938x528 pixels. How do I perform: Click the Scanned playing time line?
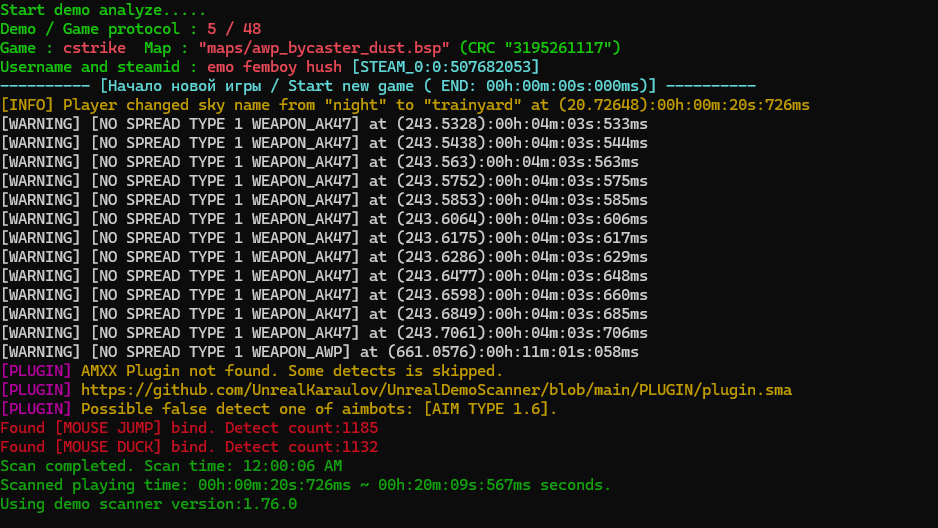click(306, 485)
